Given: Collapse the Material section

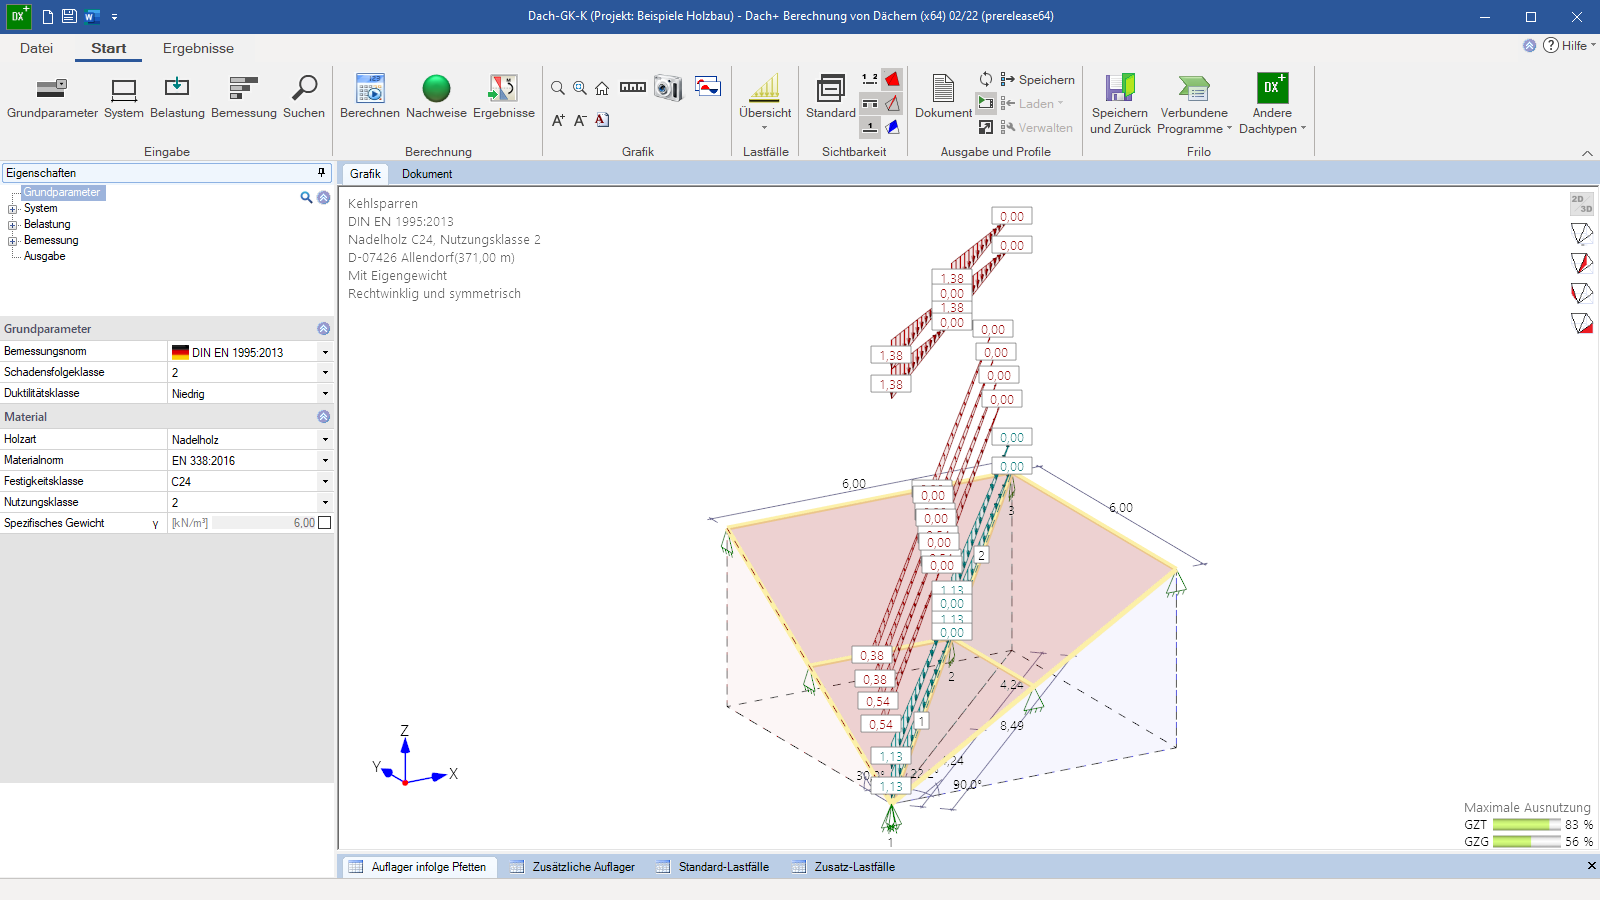Looking at the screenshot, I should [323, 417].
